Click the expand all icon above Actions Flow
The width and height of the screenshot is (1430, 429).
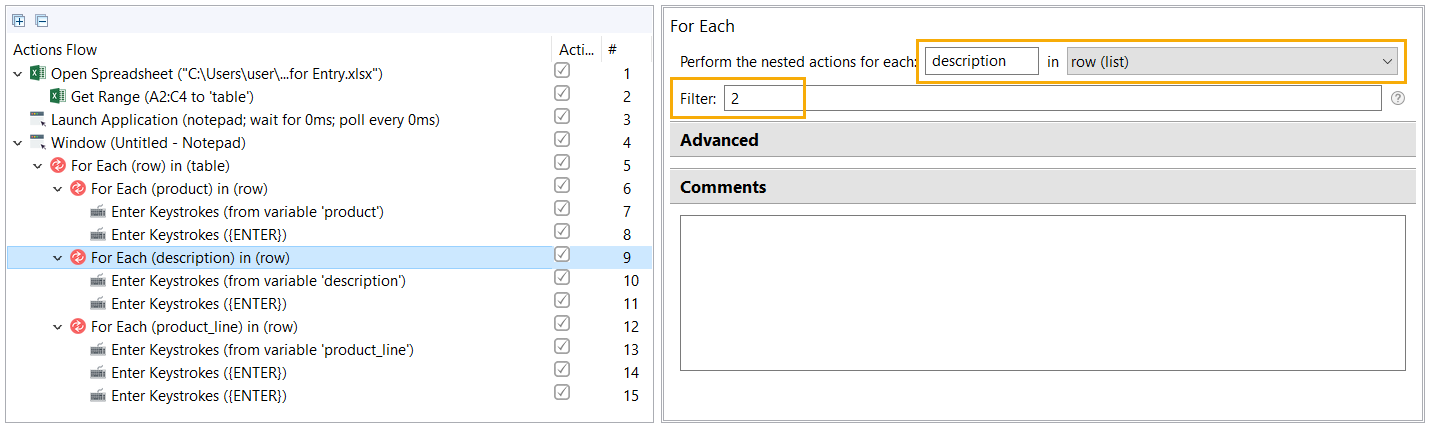pyautogui.click(x=20, y=21)
